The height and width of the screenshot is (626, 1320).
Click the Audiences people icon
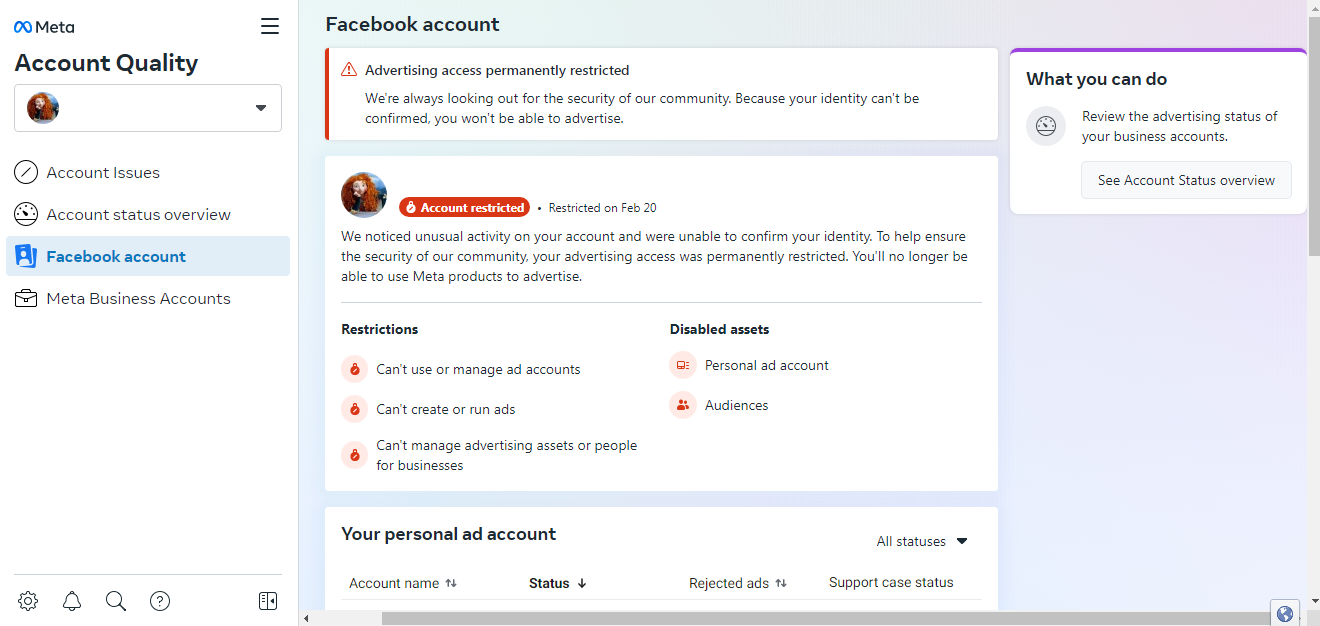(683, 405)
